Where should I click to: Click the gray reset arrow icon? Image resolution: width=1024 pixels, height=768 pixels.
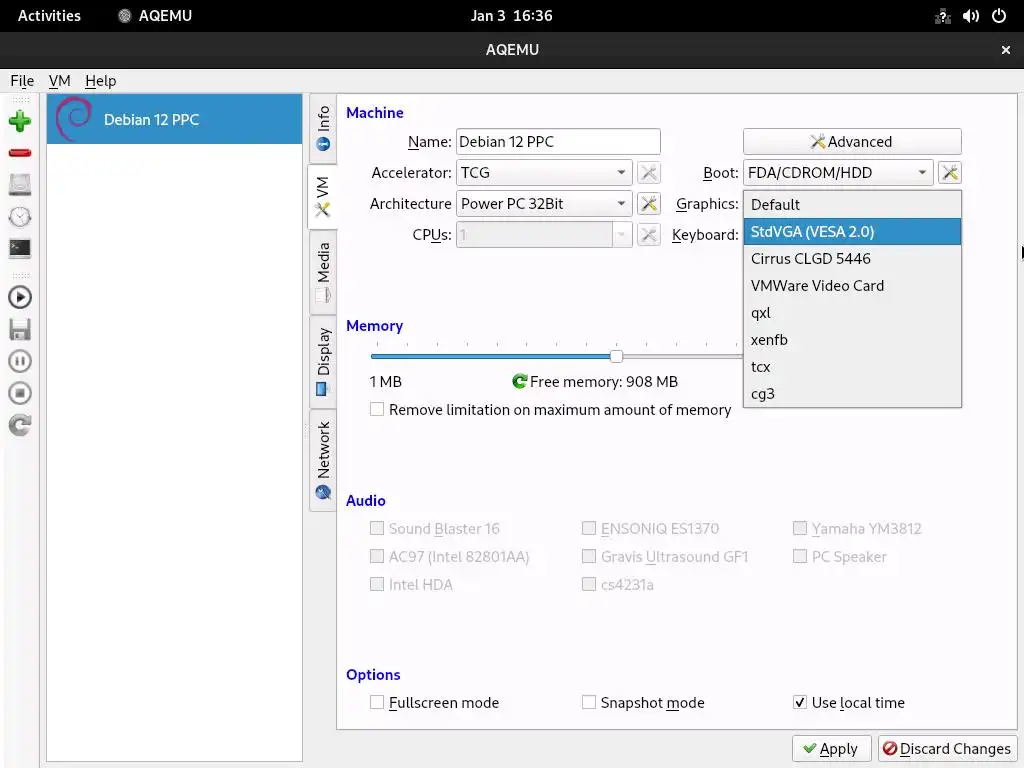tap(20, 425)
